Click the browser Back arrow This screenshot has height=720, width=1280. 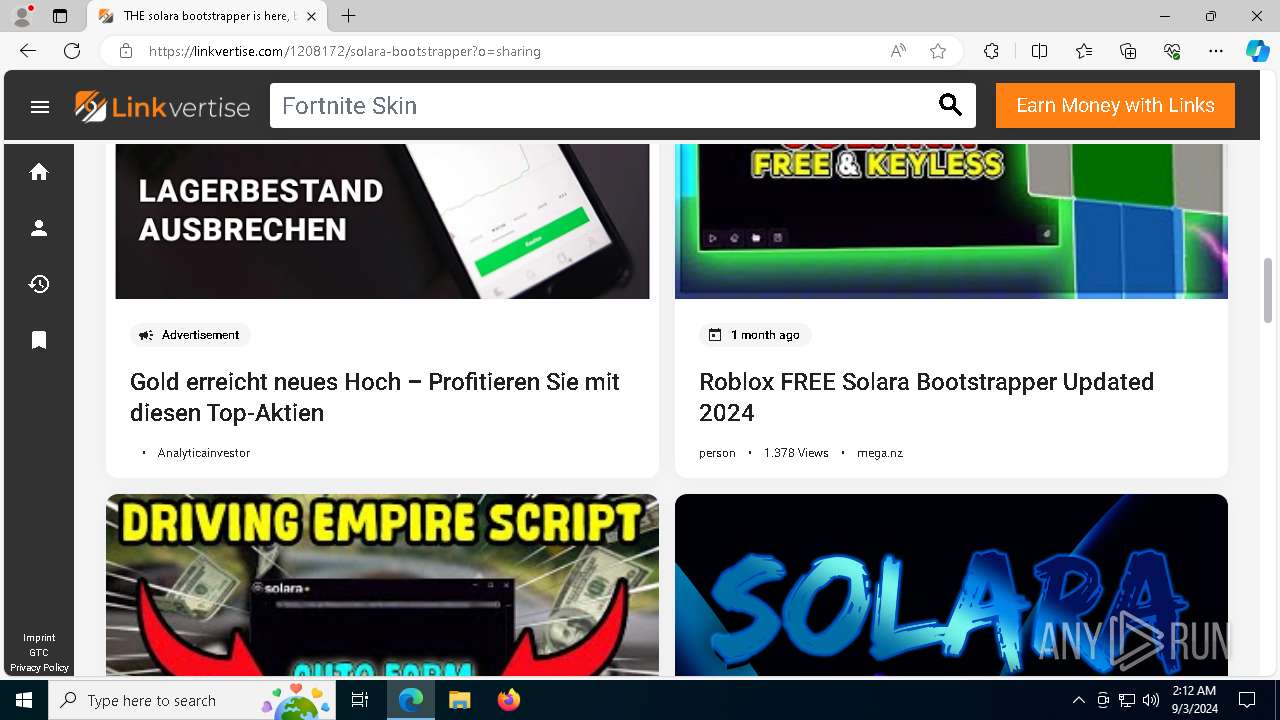pyautogui.click(x=28, y=51)
